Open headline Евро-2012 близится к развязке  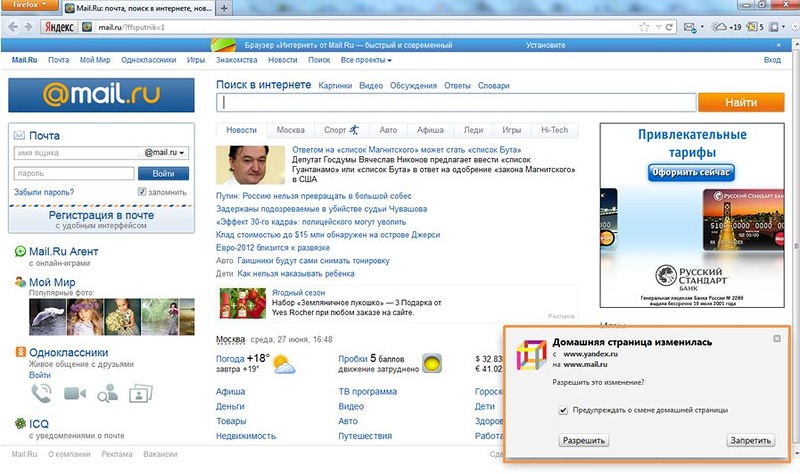pos(272,248)
